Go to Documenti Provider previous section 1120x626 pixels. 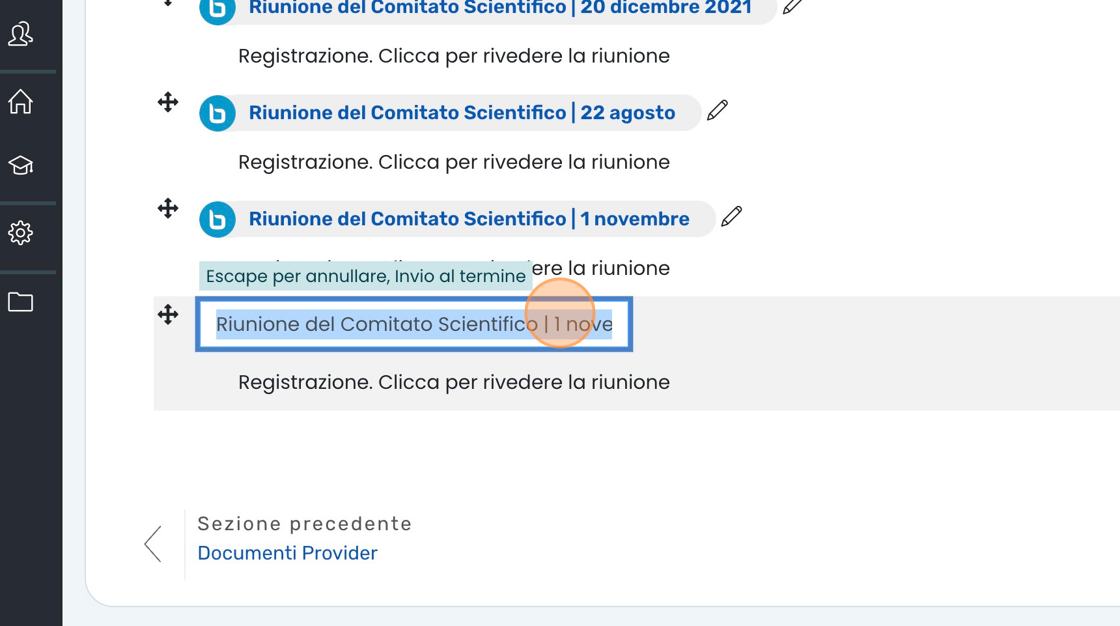tap(287, 553)
